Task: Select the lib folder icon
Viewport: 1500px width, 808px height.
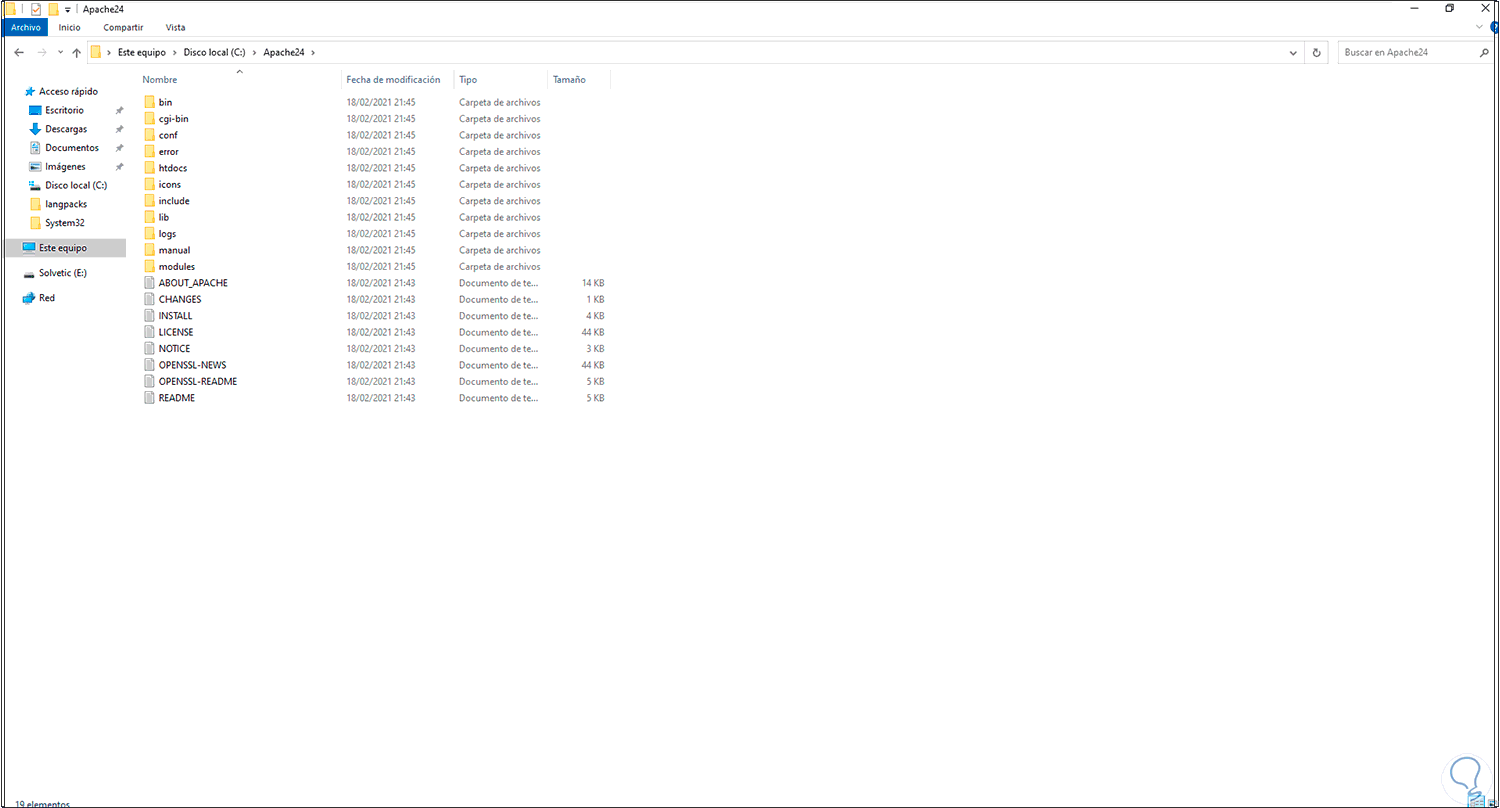Action: pyautogui.click(x=150, y=217)
